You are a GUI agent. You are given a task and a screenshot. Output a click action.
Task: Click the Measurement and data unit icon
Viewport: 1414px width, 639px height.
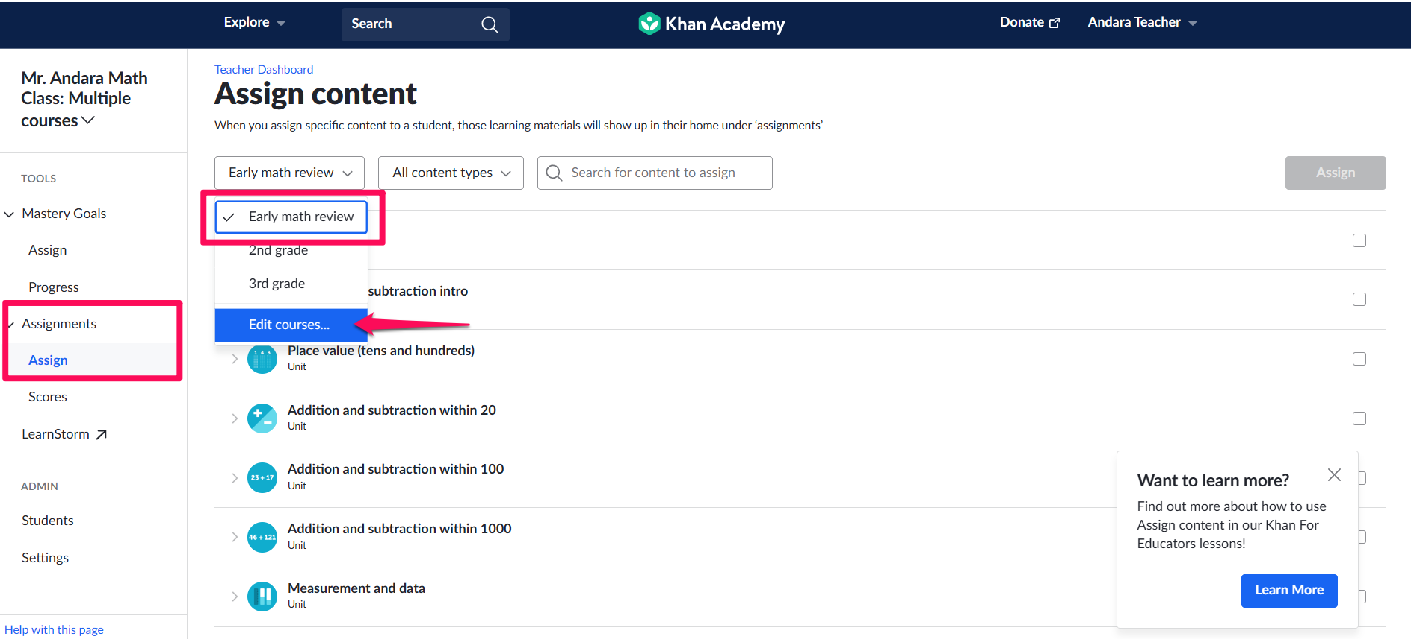click(x=262, y=596)
